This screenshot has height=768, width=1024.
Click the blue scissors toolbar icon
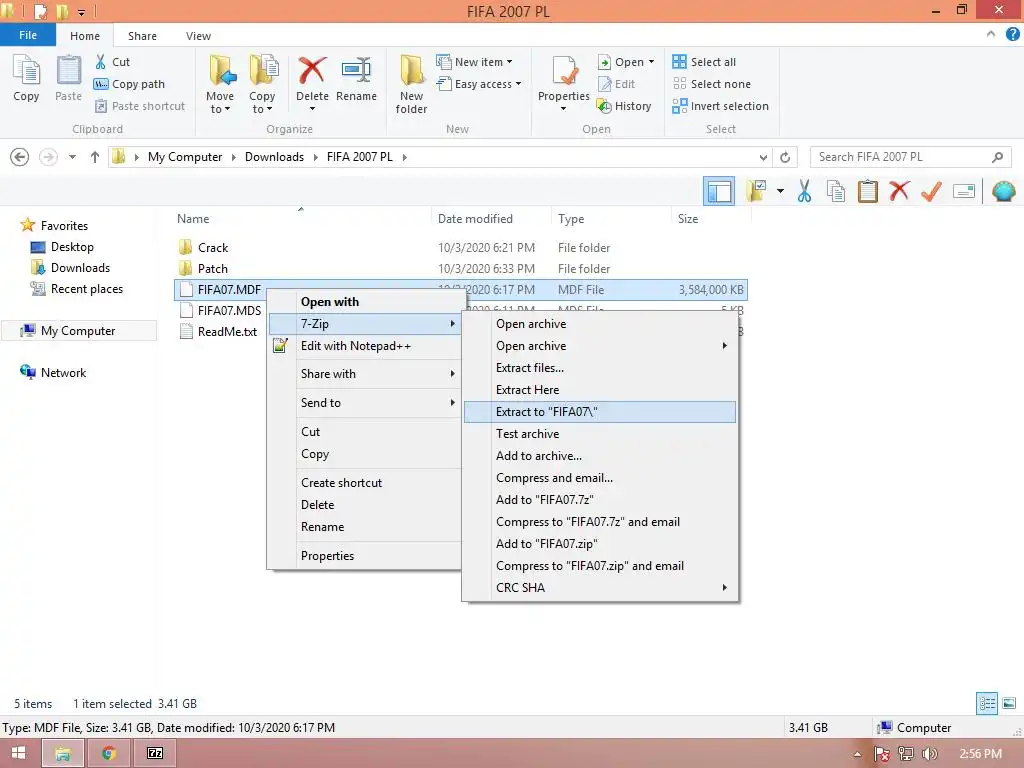pos(804,191)
